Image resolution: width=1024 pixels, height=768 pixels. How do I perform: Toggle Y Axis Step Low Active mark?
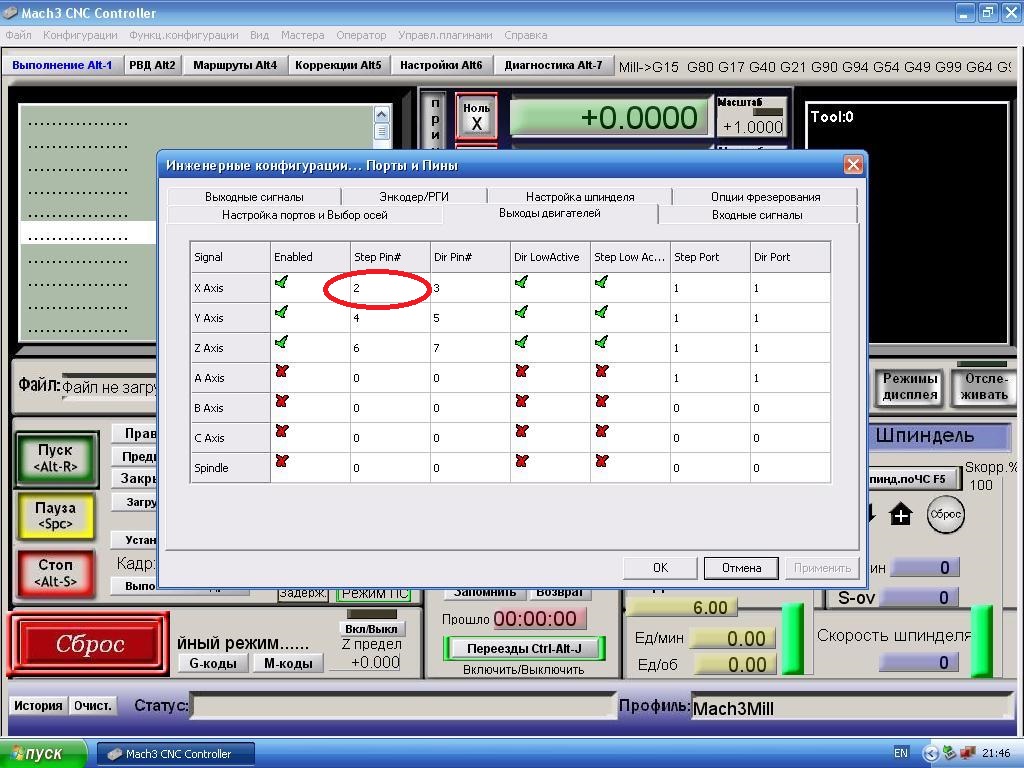[601, 313]
